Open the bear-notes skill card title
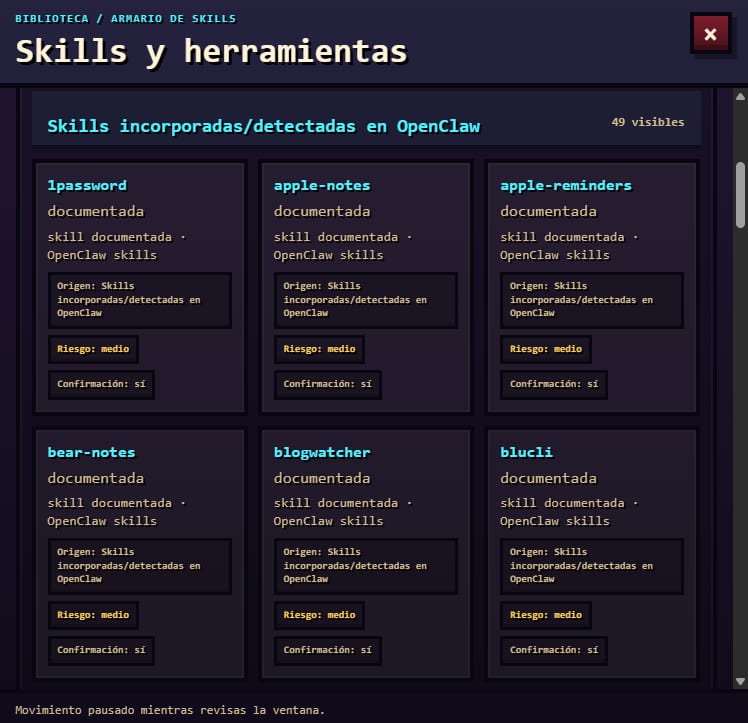This screenshot has height=723, width=748. point(91,452)
